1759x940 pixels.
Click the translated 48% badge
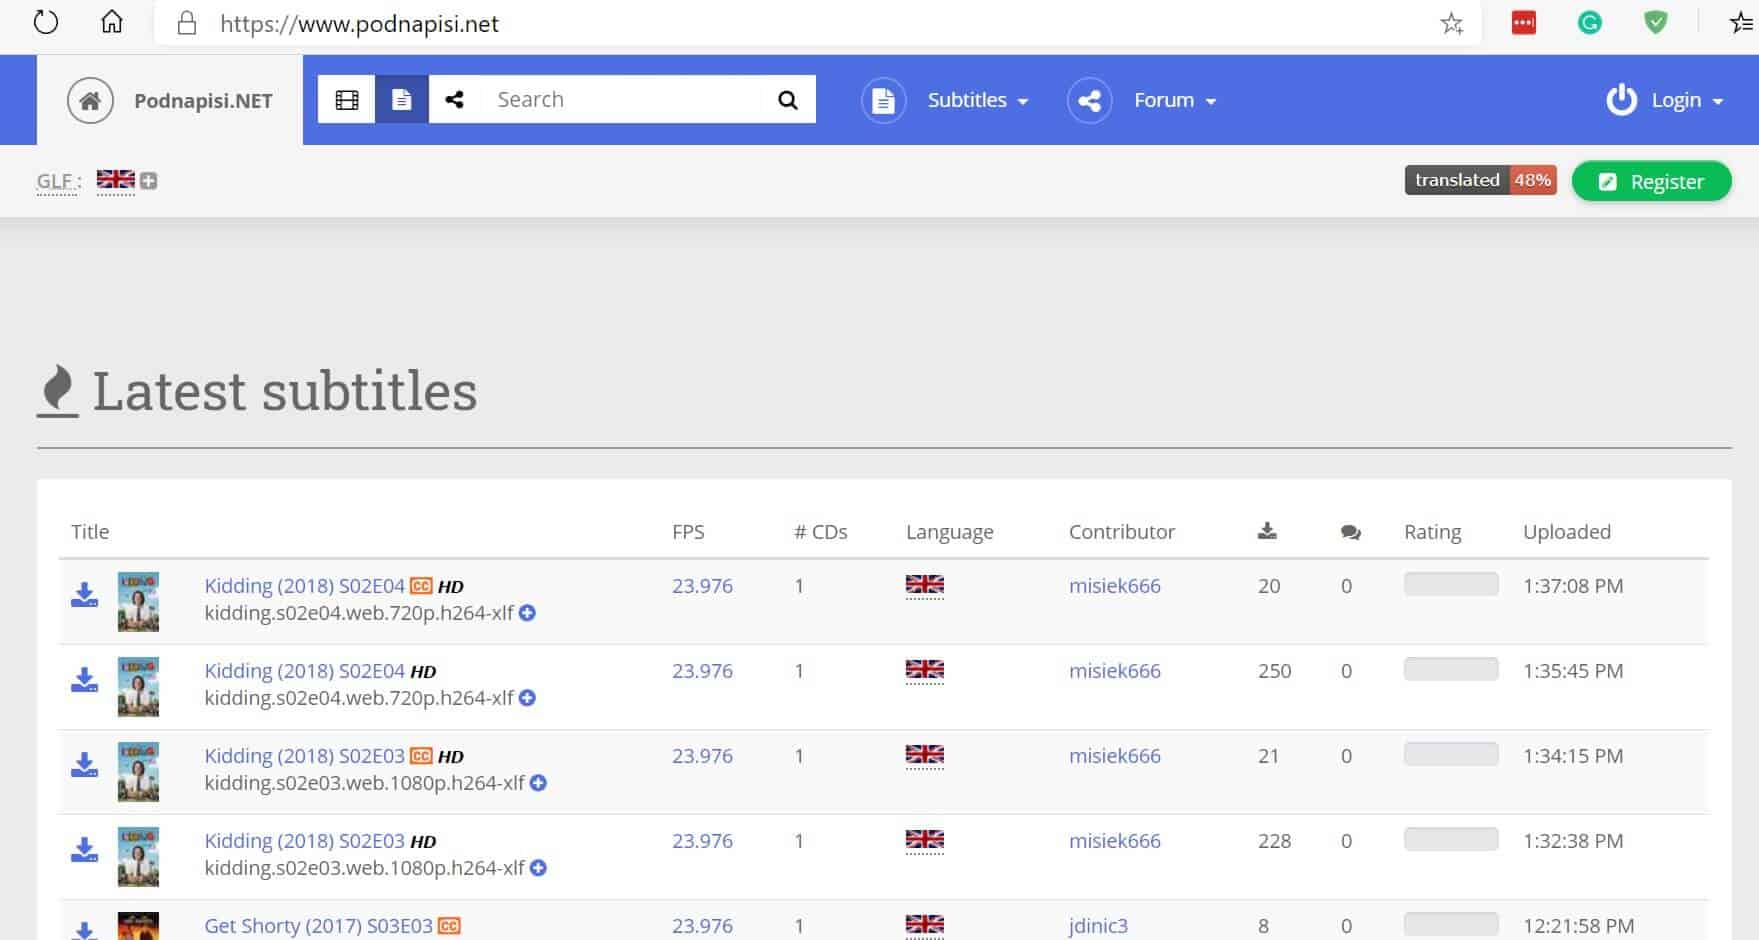pyautogui.click(x=1480, y=180)
